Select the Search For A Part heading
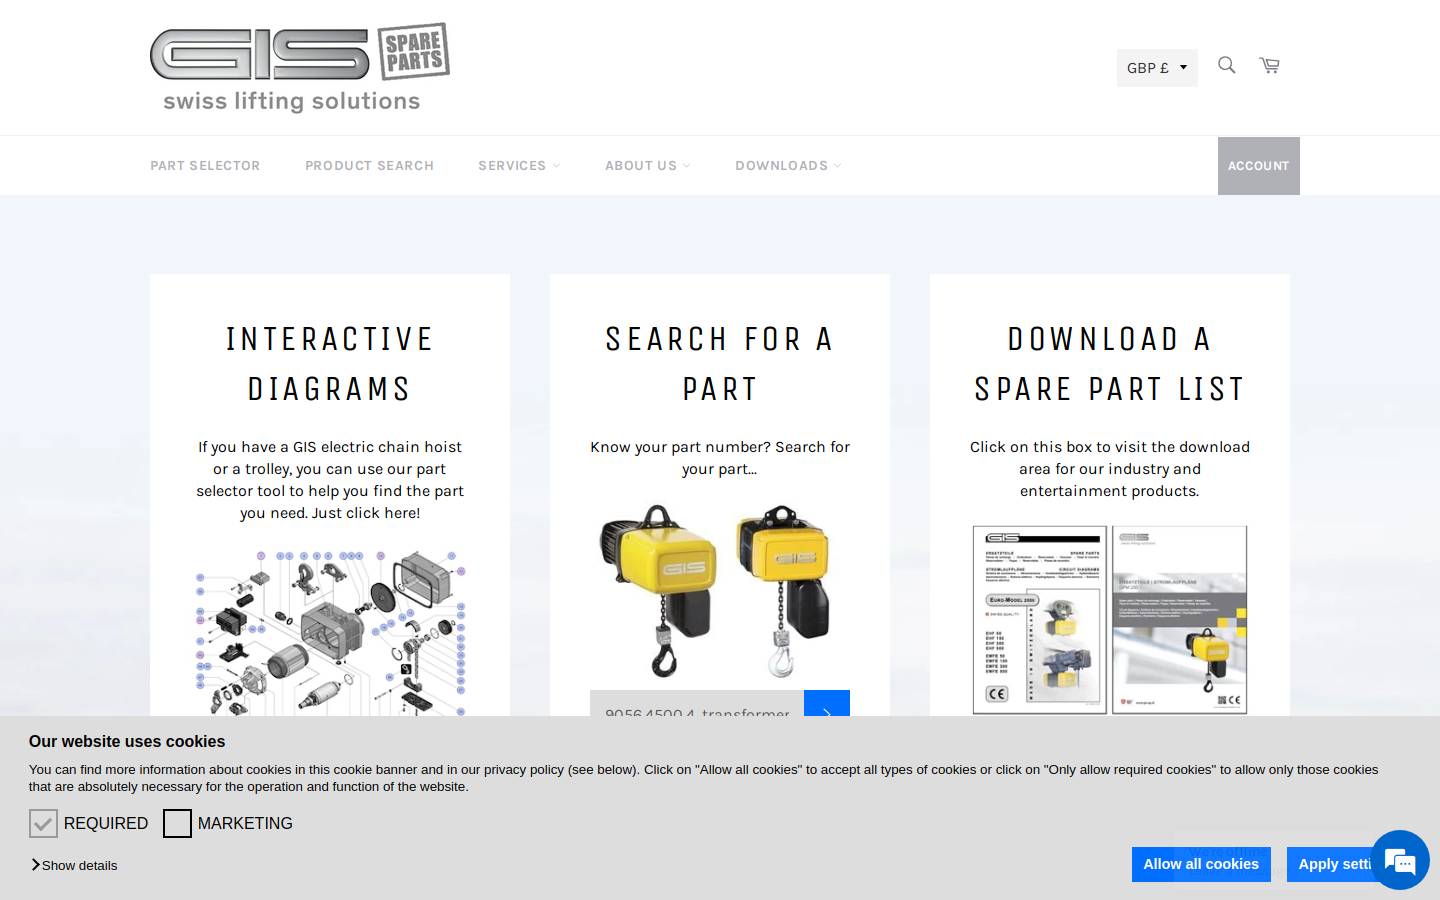The image size is (1440, 900). pos(719,363)
